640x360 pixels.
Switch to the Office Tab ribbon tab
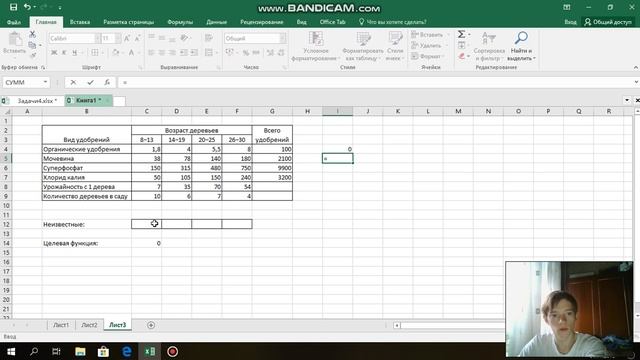(x=332, y=22)
